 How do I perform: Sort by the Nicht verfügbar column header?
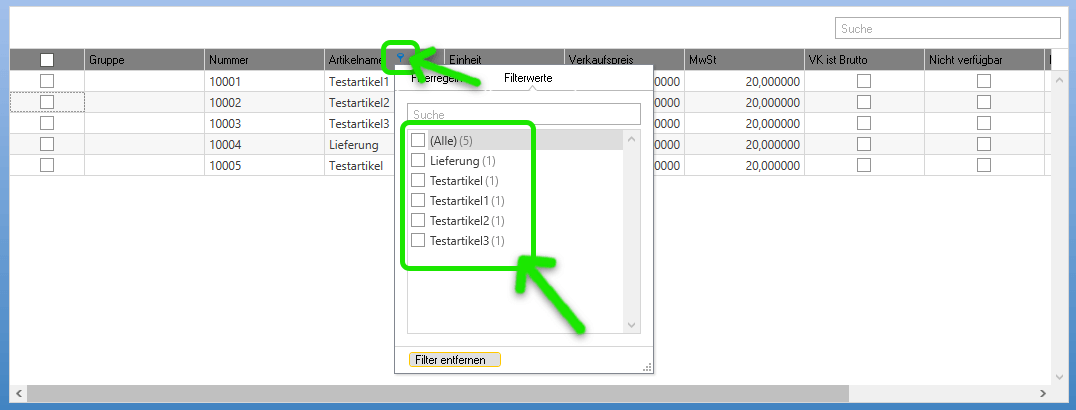pyautogui.click(x=984, y=60)
